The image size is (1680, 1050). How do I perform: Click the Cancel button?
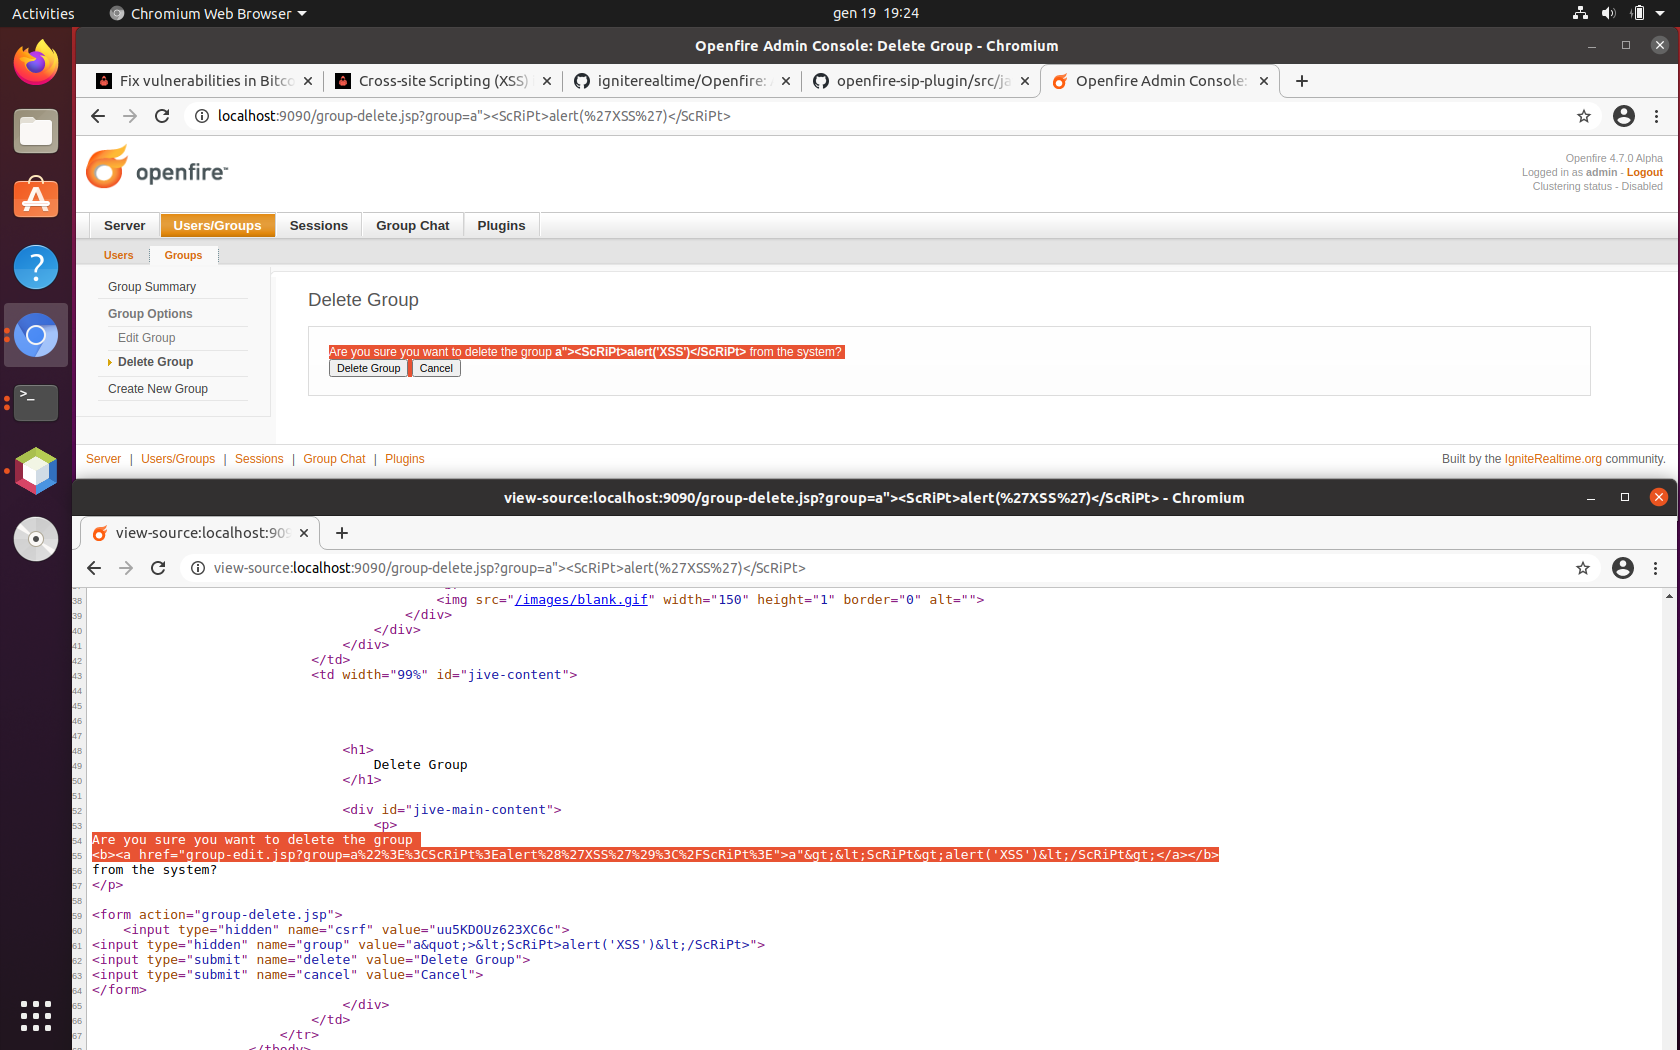point(436,369)
